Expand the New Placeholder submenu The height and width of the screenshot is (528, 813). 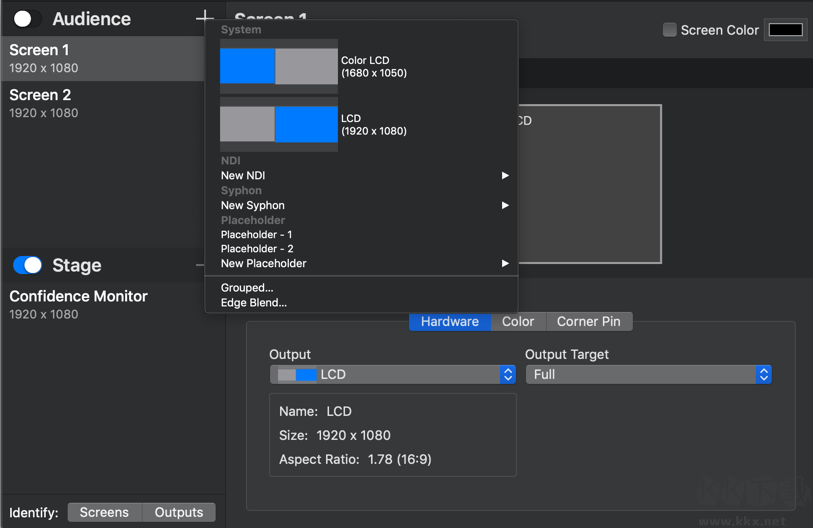(x=362, y=263)
